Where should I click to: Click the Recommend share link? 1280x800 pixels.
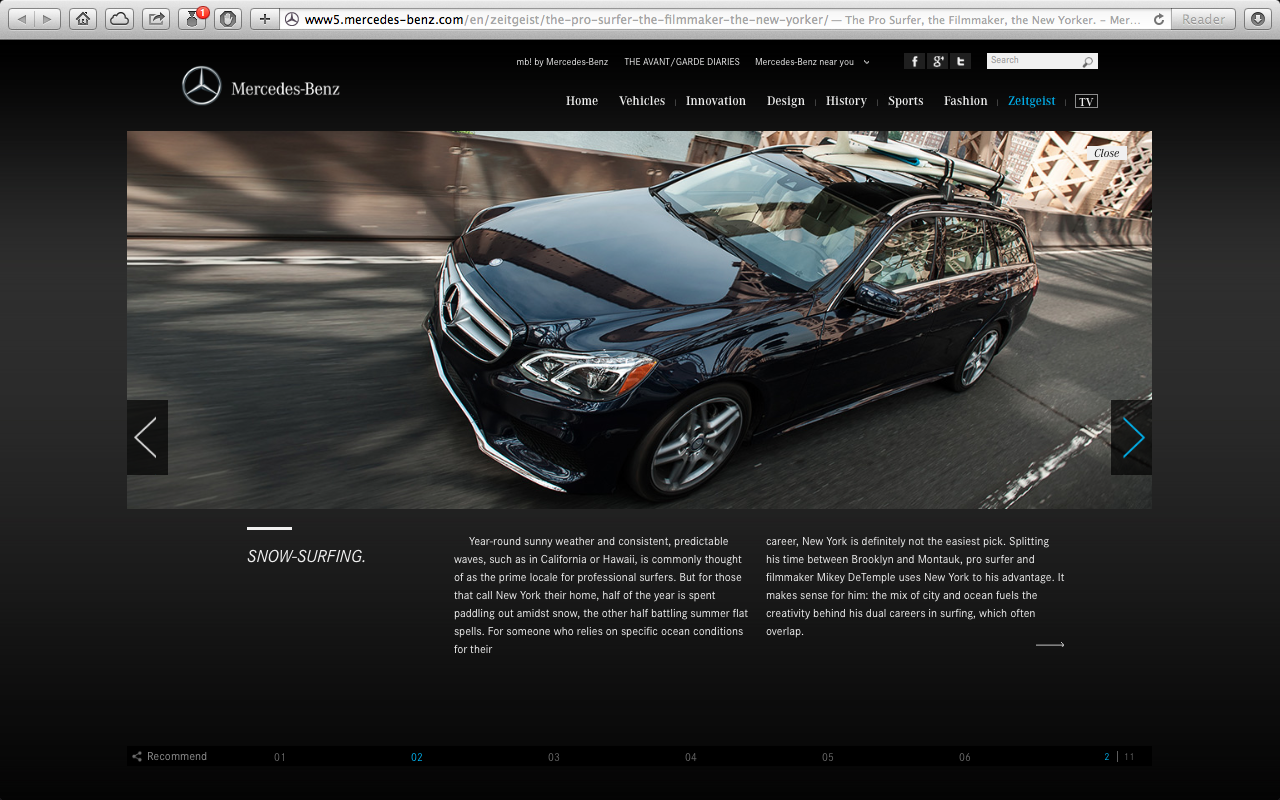pos(170,756)
